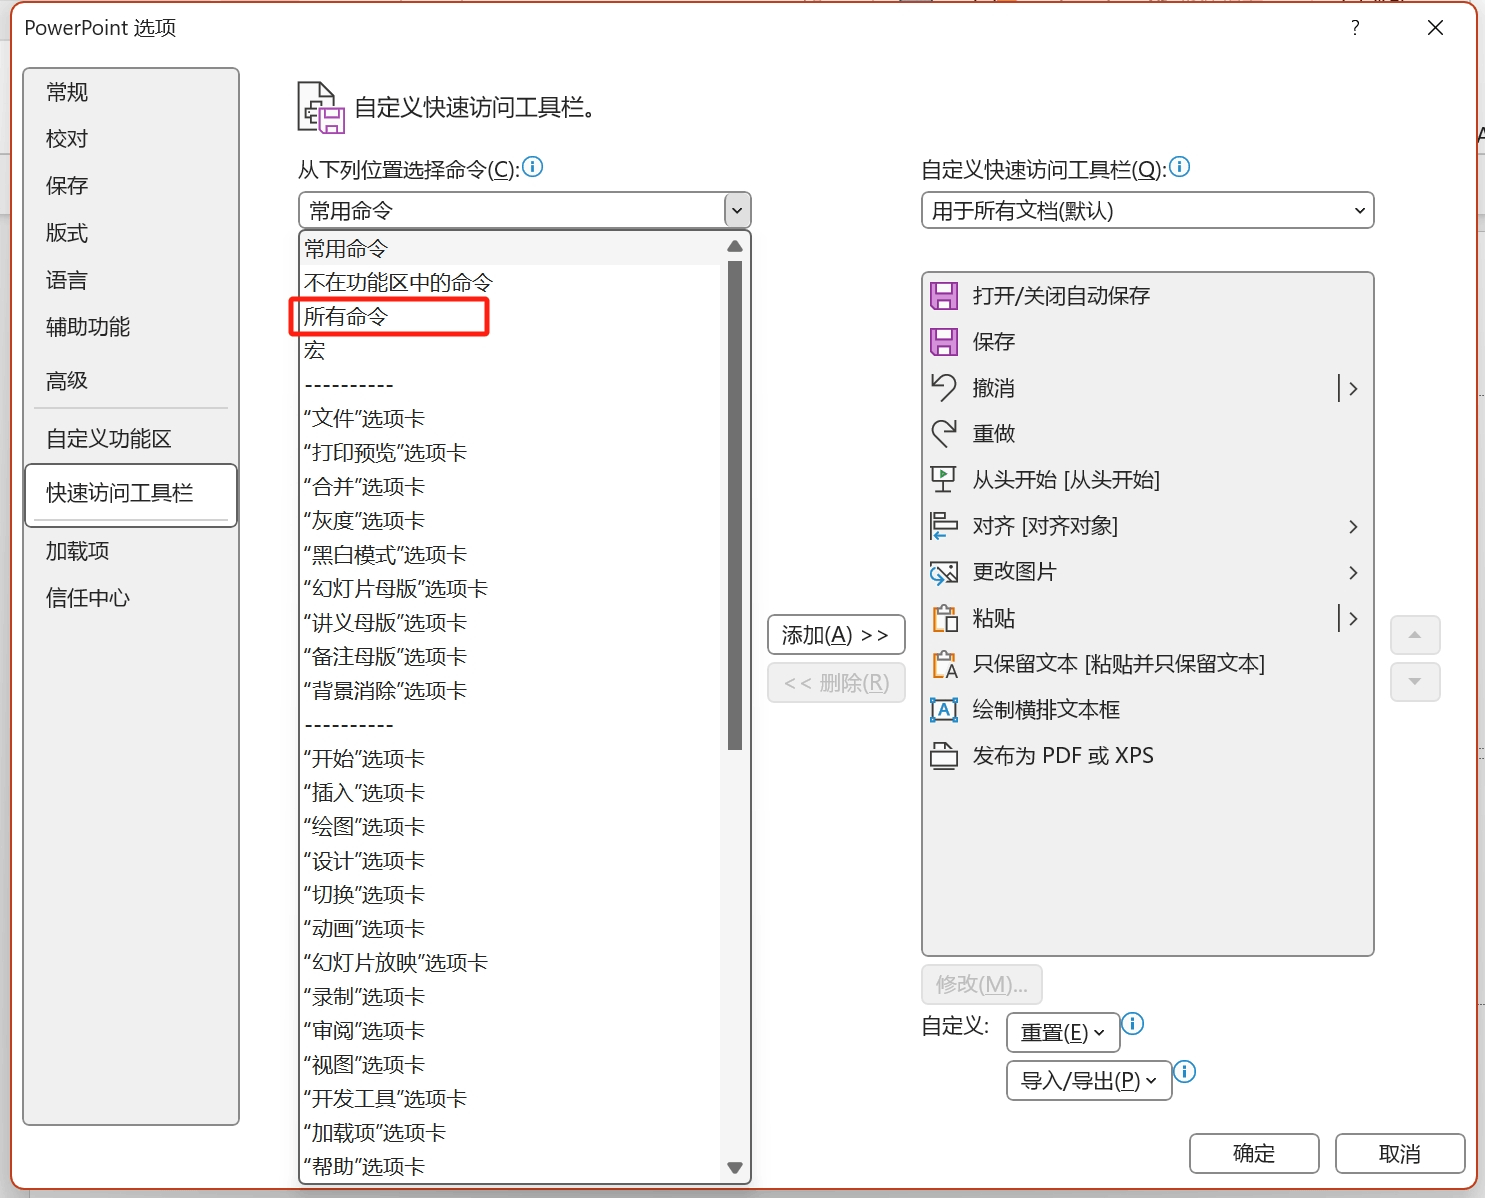Viewport: 1485px width, 1198px height.
Task: Select 辅助功能 in the options sidebar
Action: pyautogui.click(x=131, y=327)
